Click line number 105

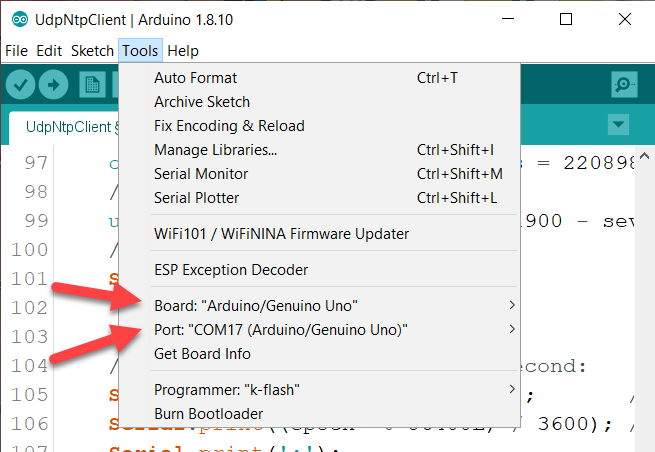pos(29,395)
